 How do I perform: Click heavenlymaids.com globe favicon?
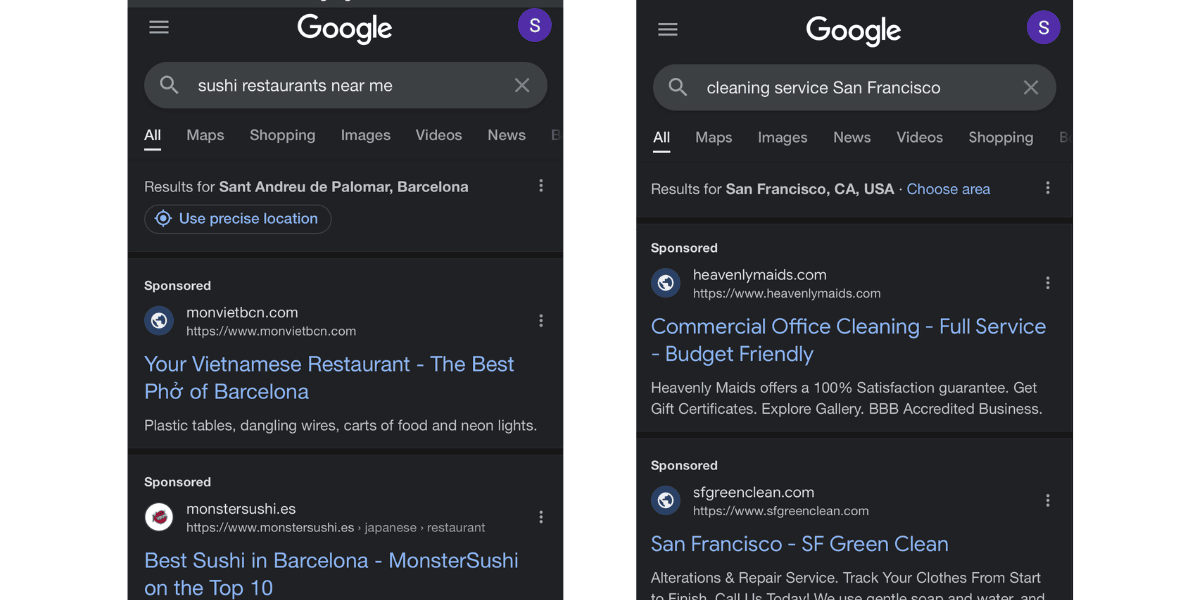point(666,283)
